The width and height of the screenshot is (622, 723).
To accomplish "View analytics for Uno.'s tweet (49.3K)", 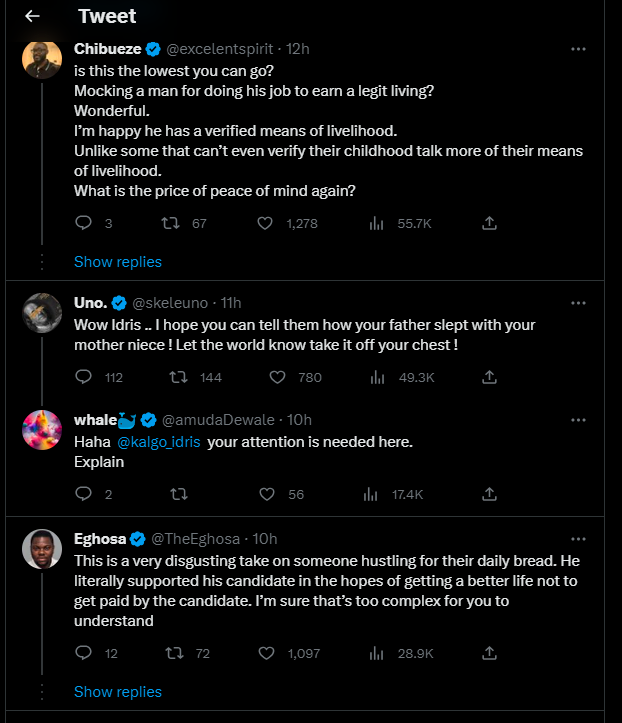I will 377,377.
